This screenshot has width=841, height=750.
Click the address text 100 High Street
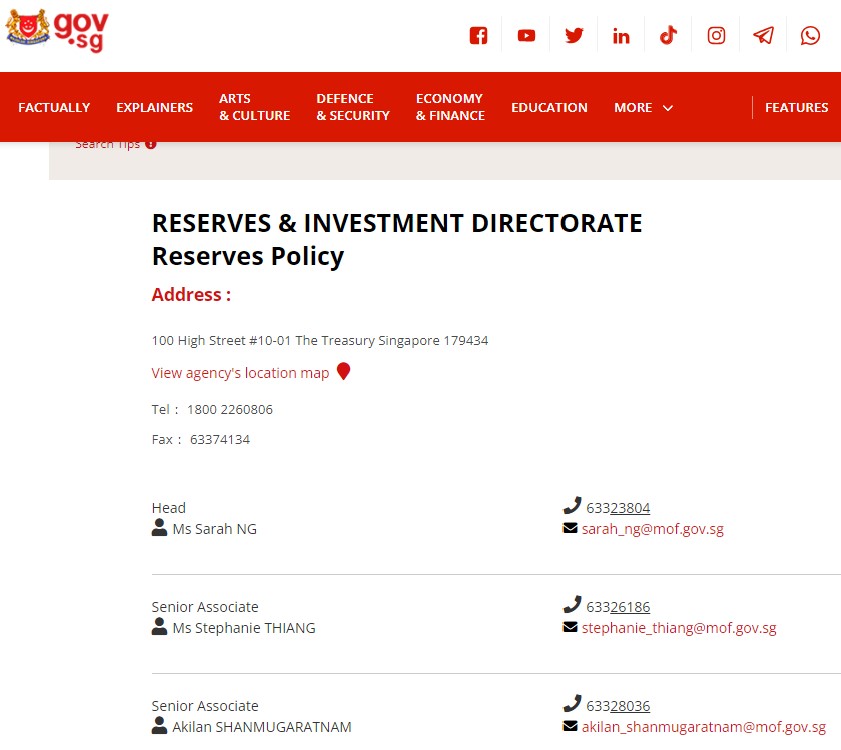tap(320, 340)
